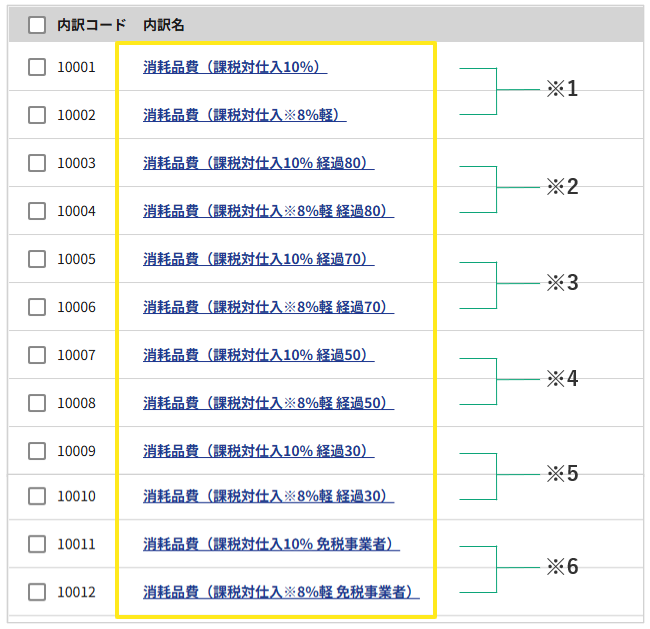Check the box for code 10001
Screen dimensions: 650x629
click(37, 67)
